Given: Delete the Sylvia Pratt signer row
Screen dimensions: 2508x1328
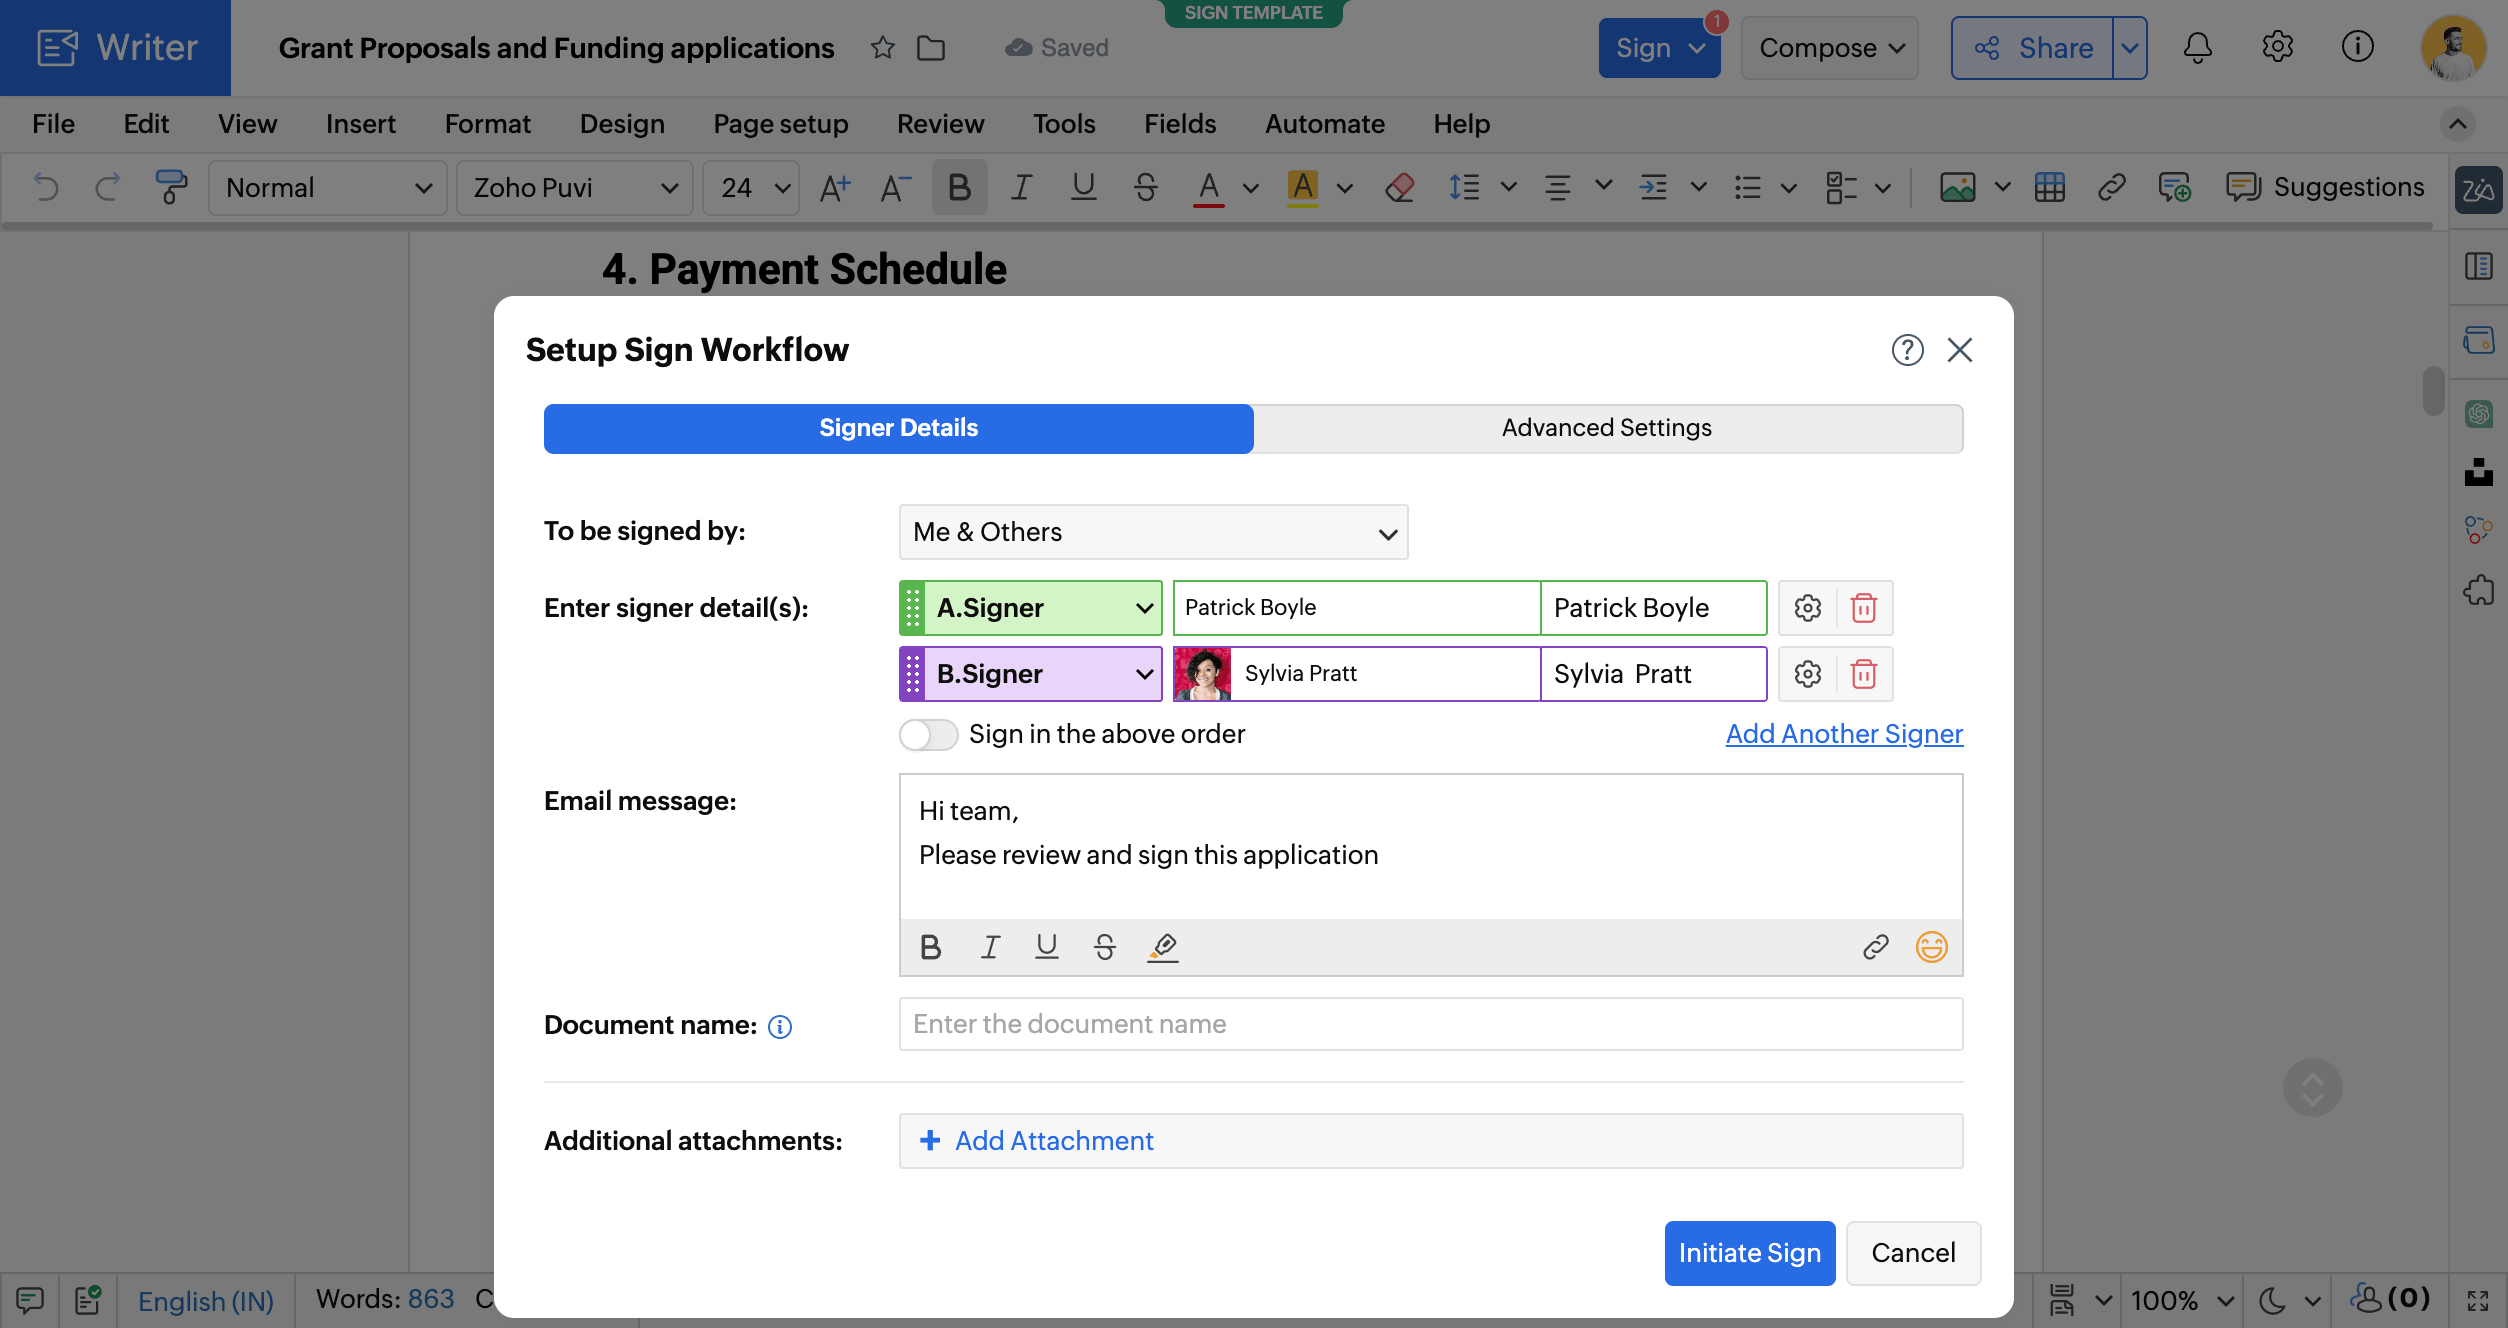Looking at the screenshot, I should 1864,674.
